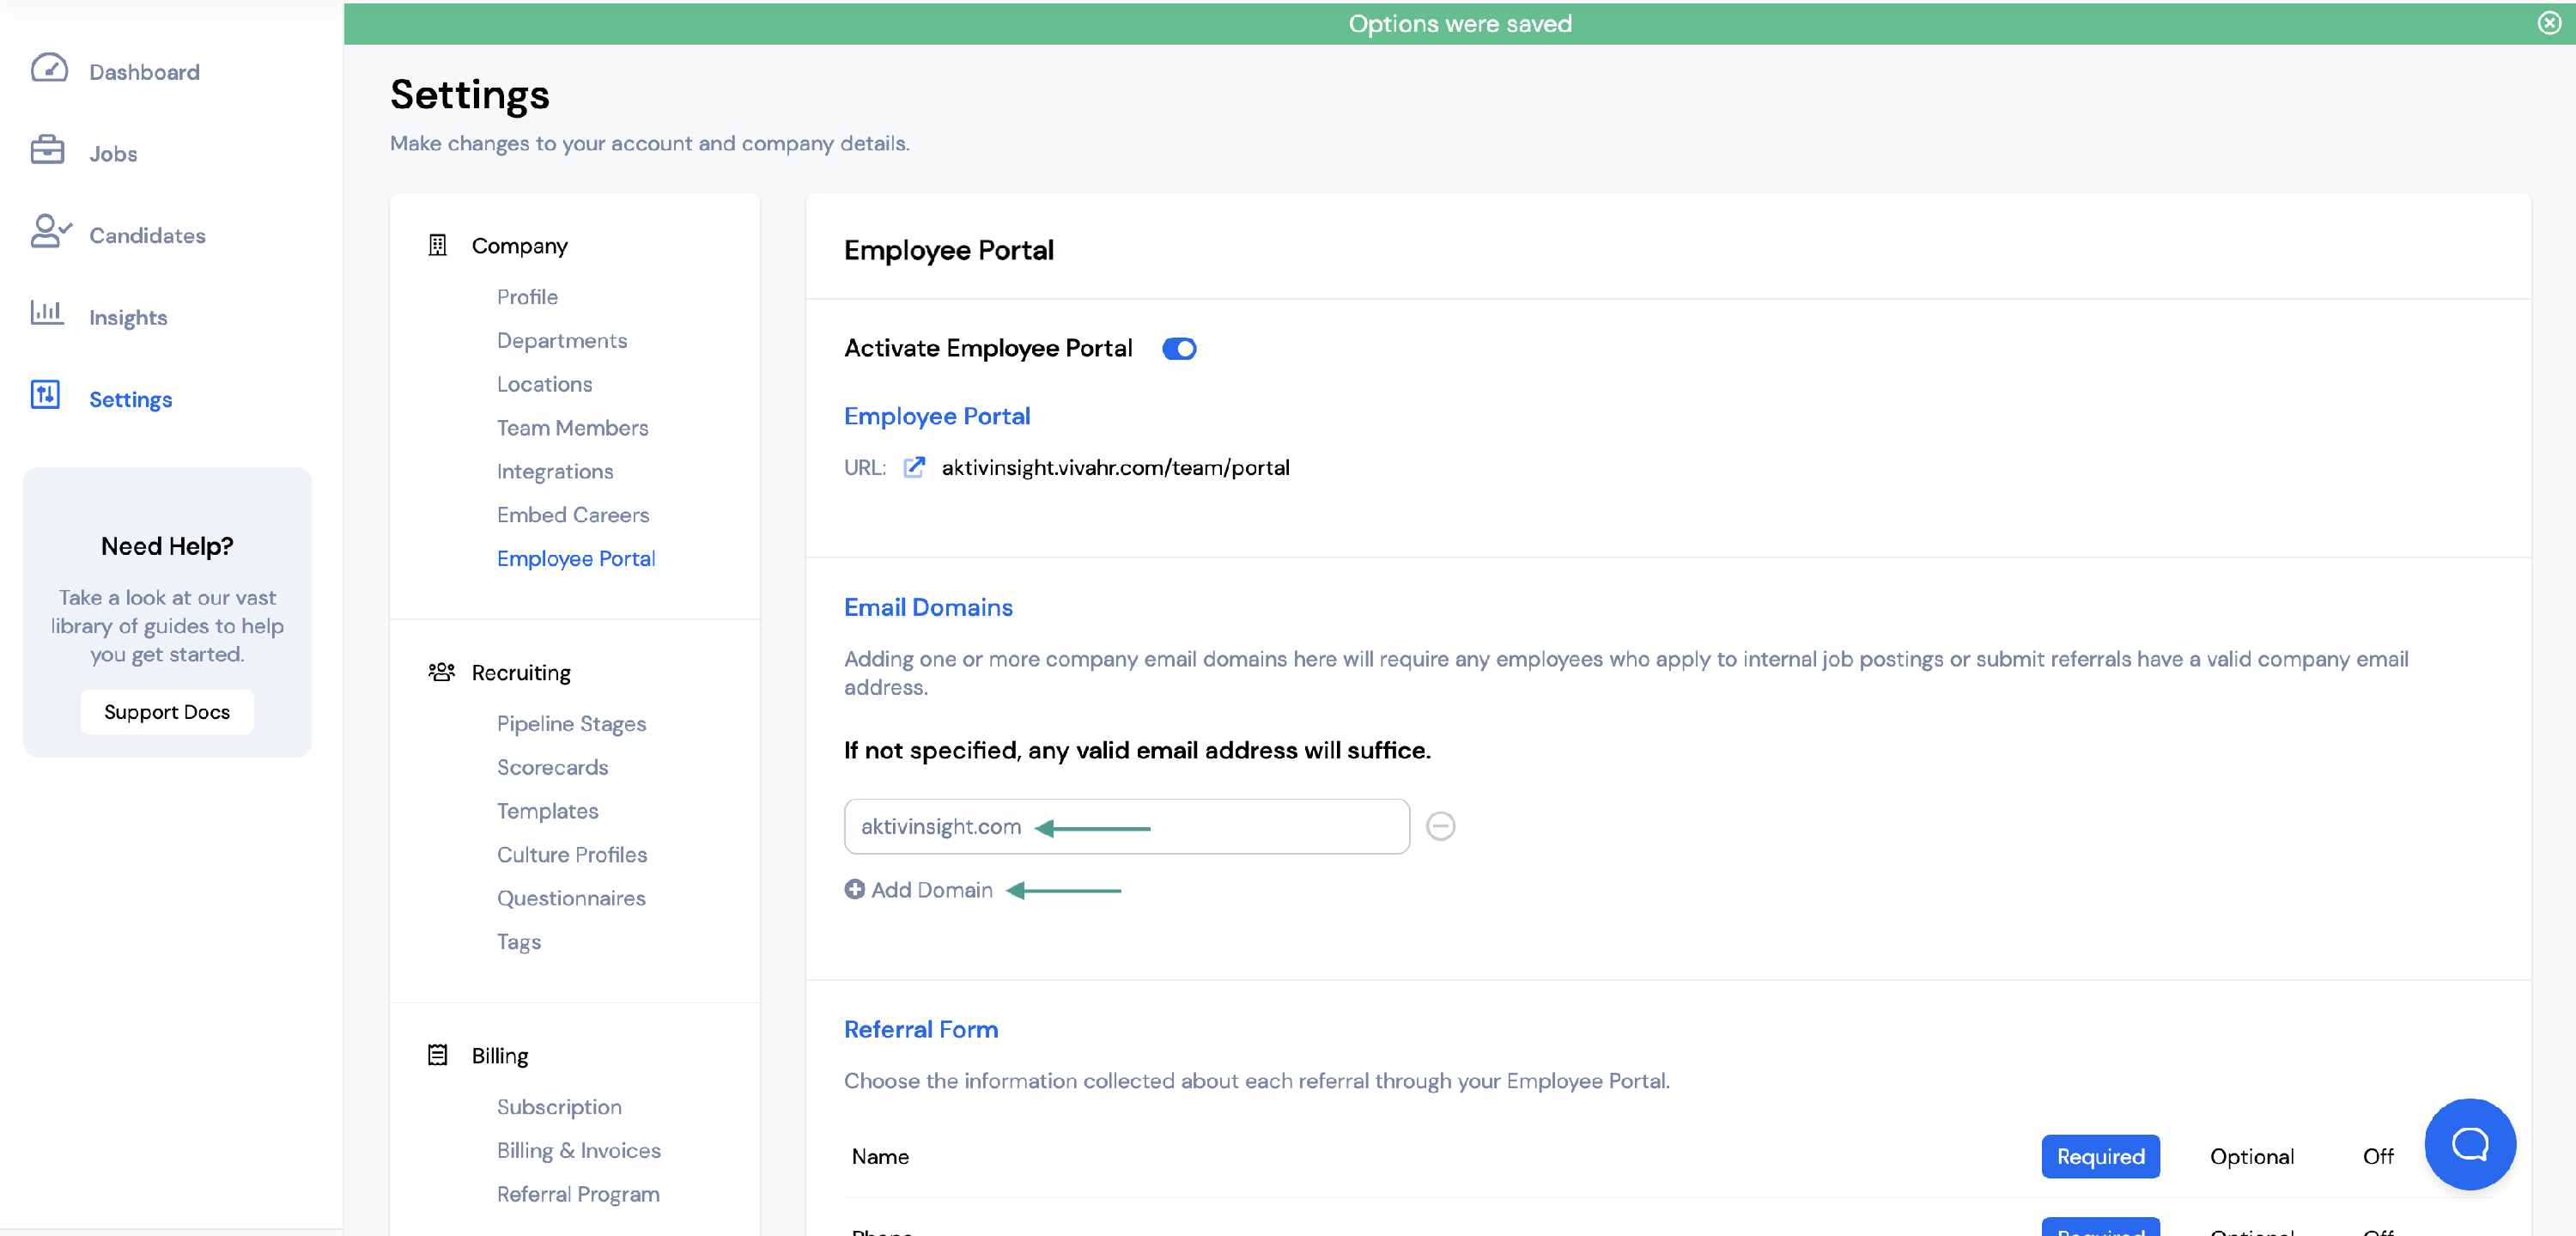
Task: Select Settings in the sidebar
Action: tap(130, 399)
